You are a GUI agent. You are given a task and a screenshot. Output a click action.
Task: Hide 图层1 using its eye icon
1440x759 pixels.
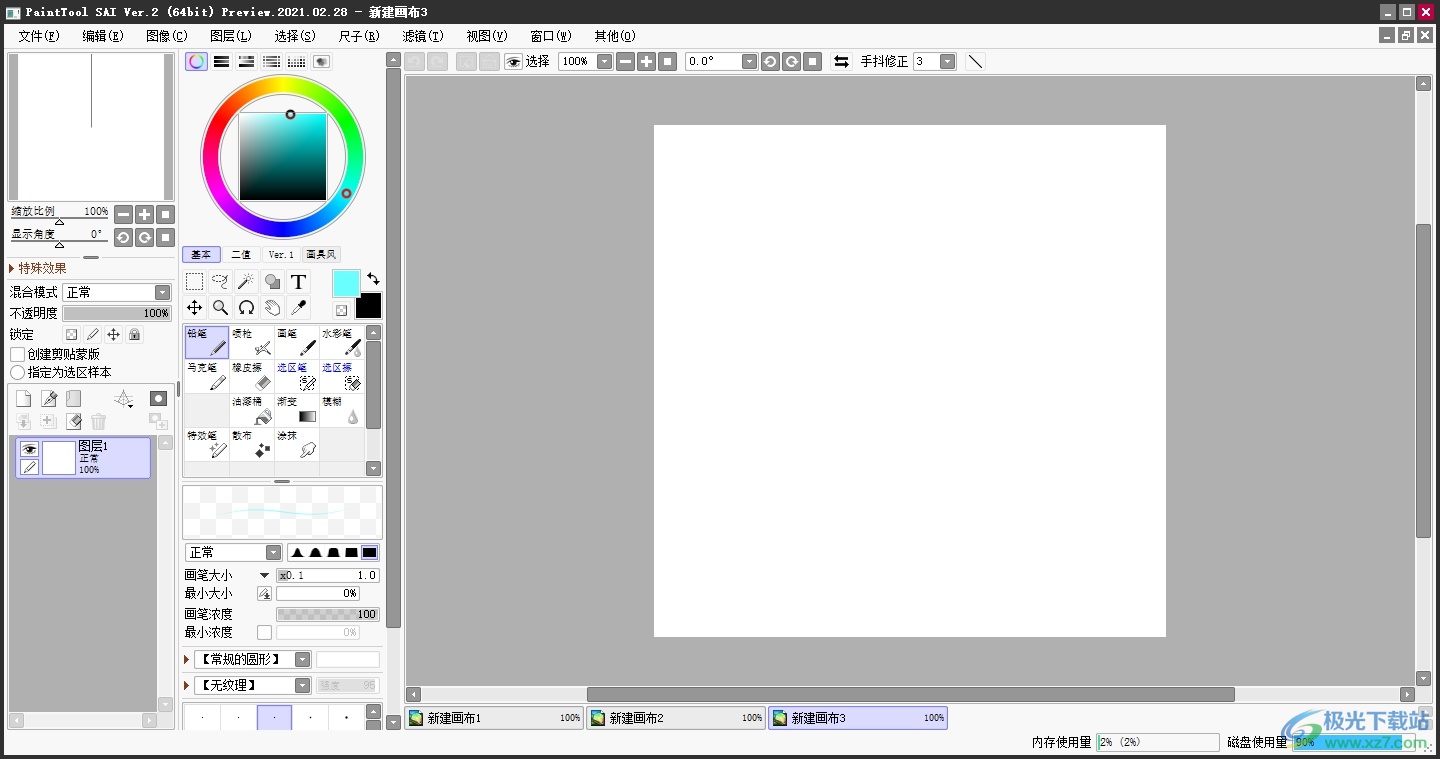coord(29,449)
